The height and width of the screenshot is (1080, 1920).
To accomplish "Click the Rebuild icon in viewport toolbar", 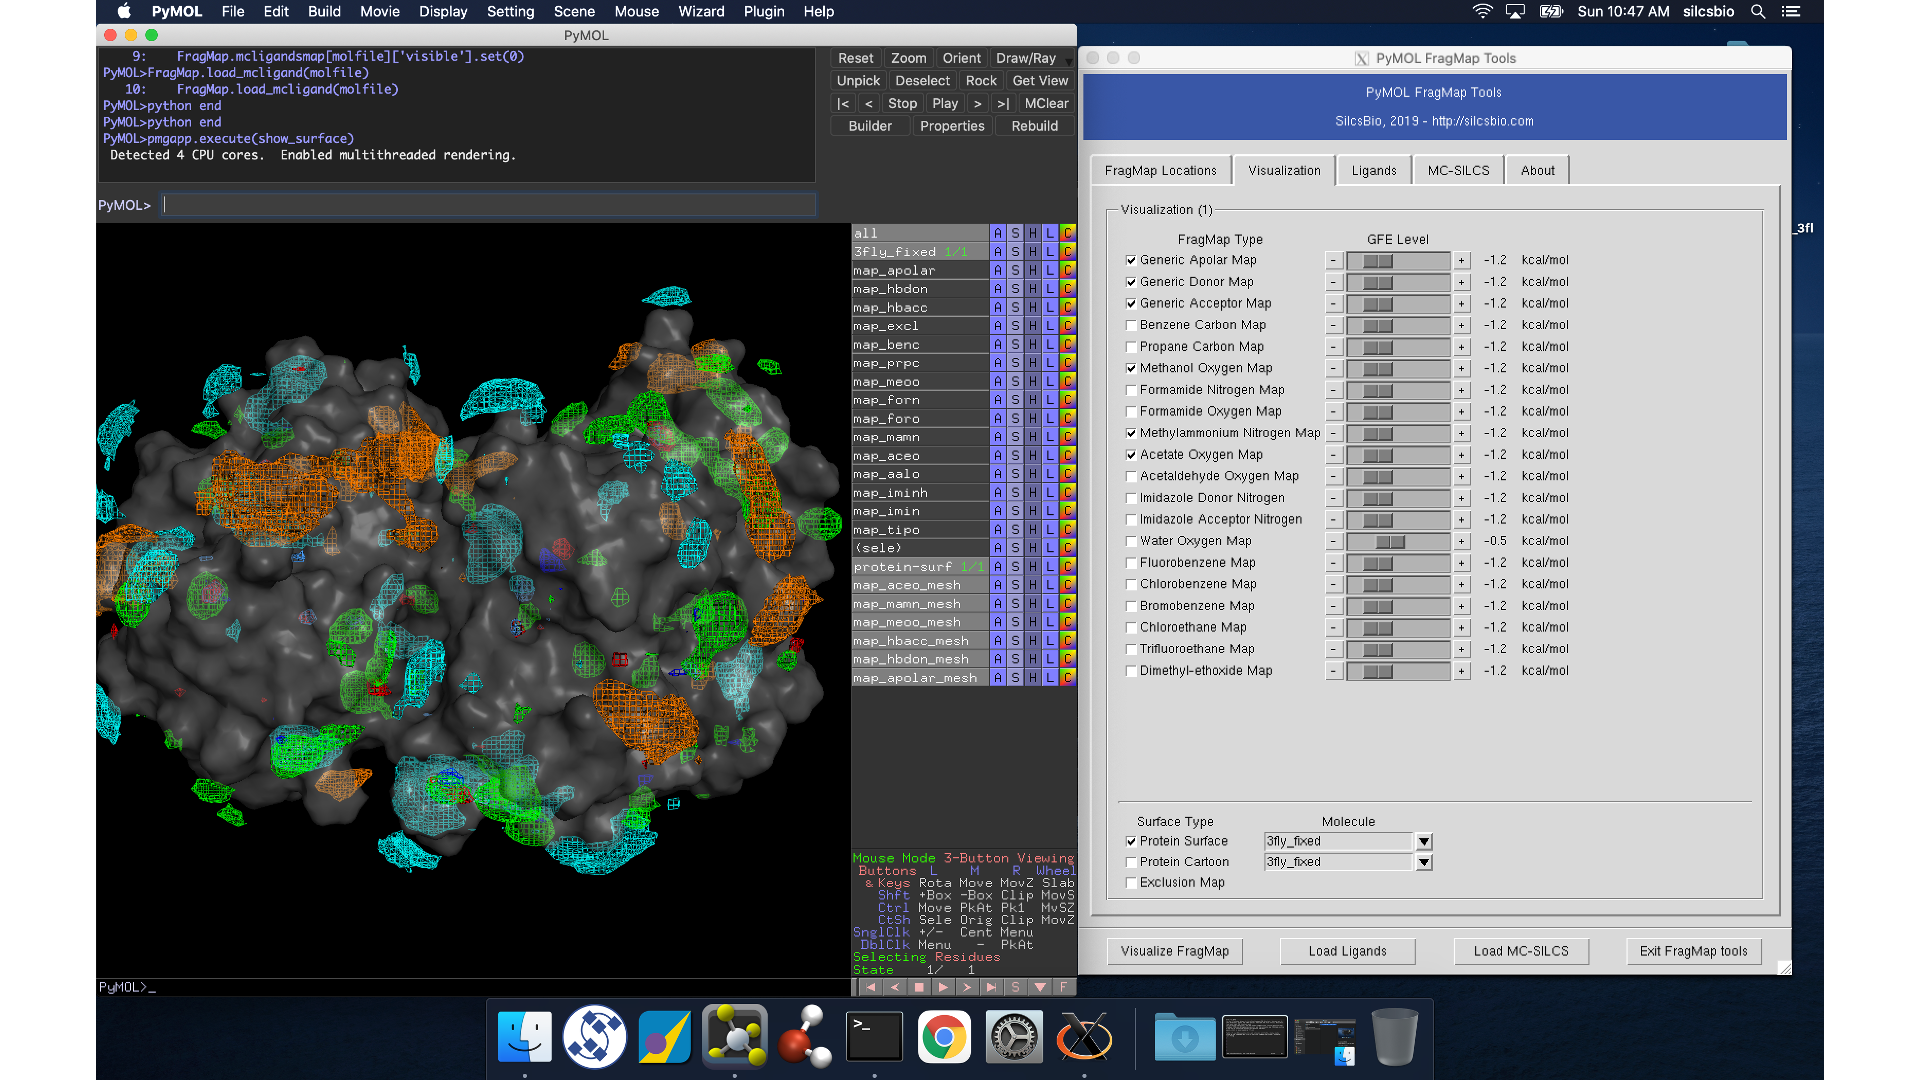I will click(x=1033, y=125).
